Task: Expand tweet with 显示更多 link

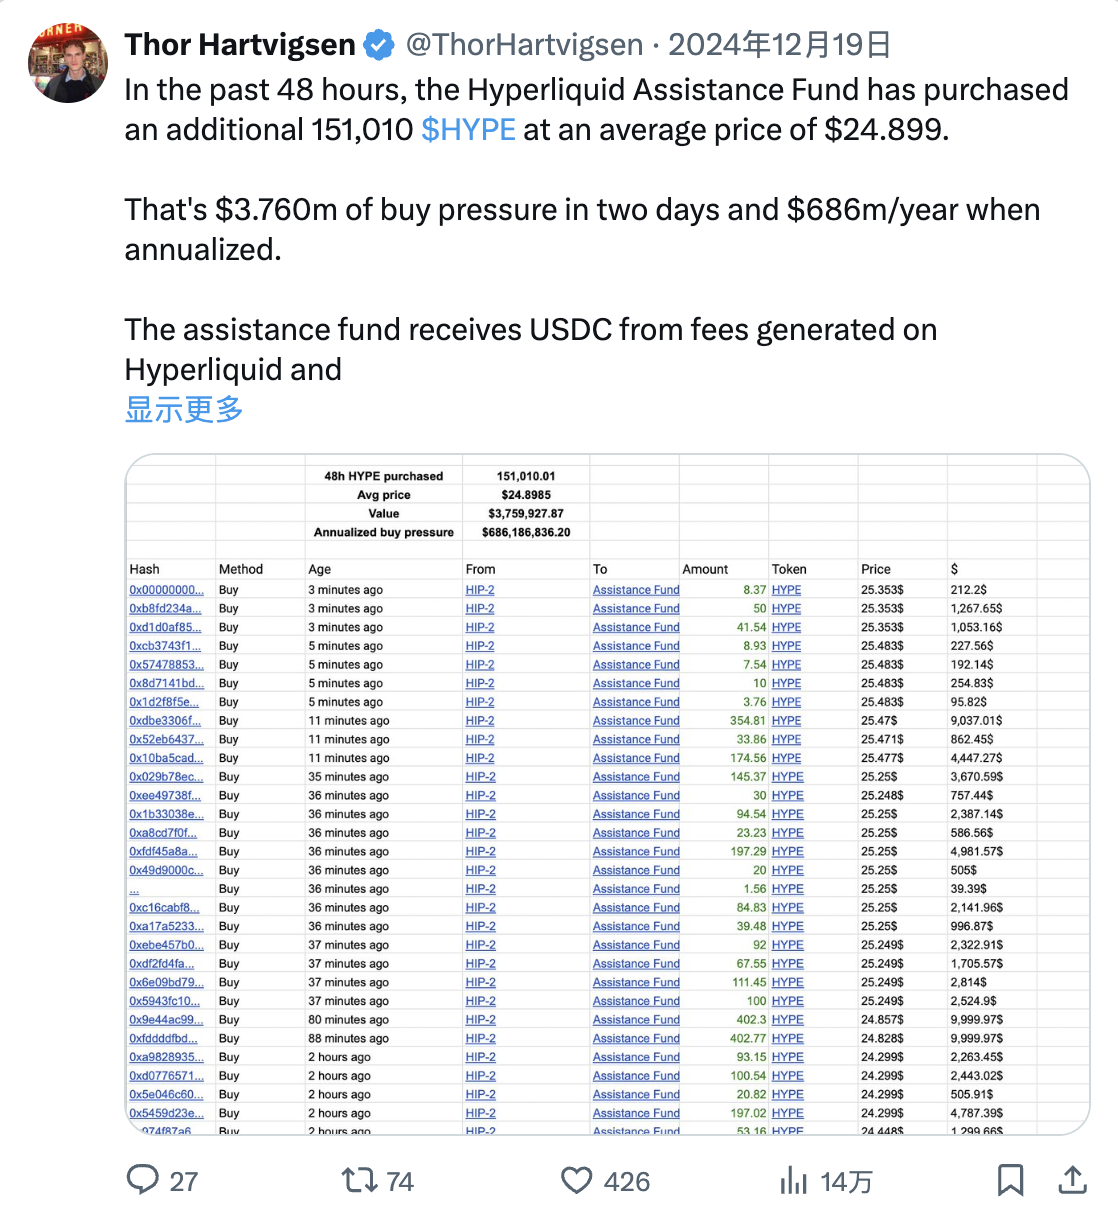Action: (184, 409)
